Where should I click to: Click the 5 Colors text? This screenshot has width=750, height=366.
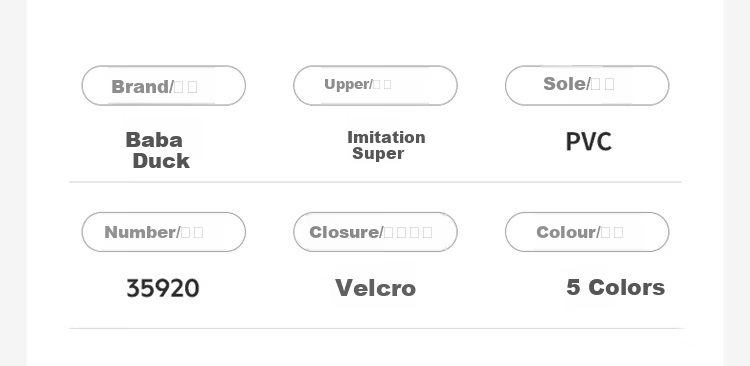pos(616,288)
